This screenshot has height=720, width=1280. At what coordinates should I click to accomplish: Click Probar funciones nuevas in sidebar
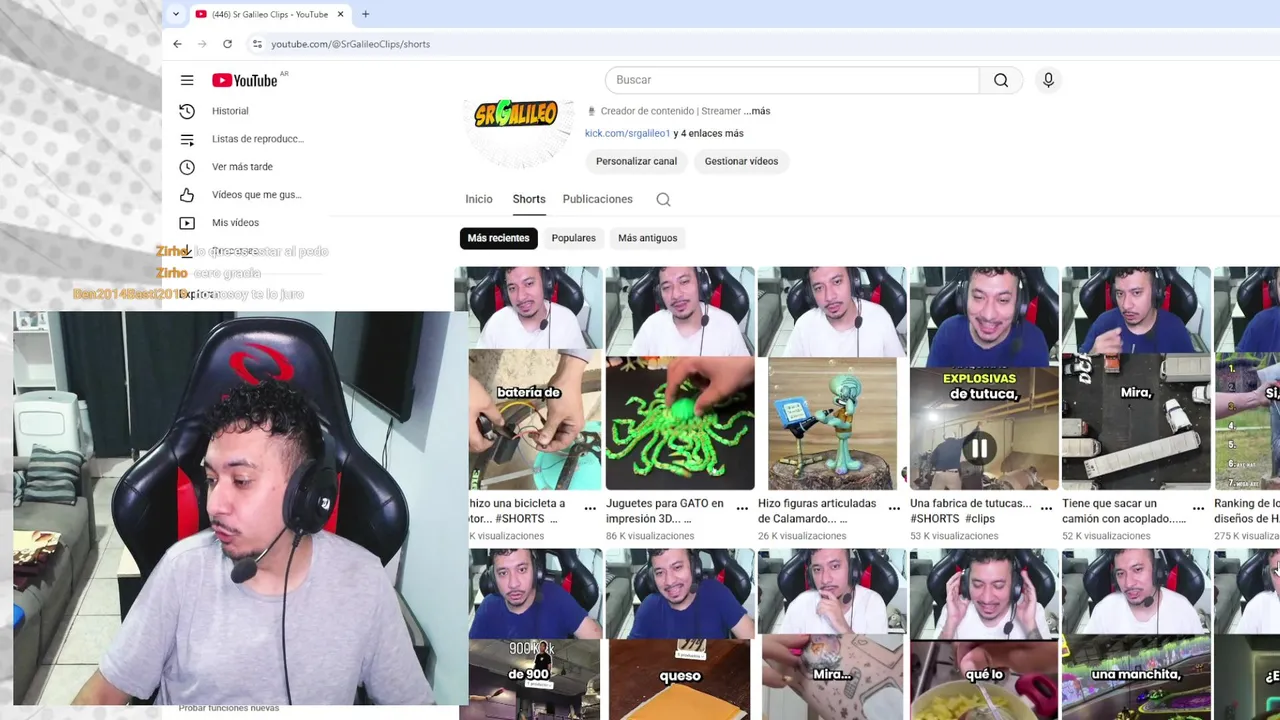coord(229,708)
